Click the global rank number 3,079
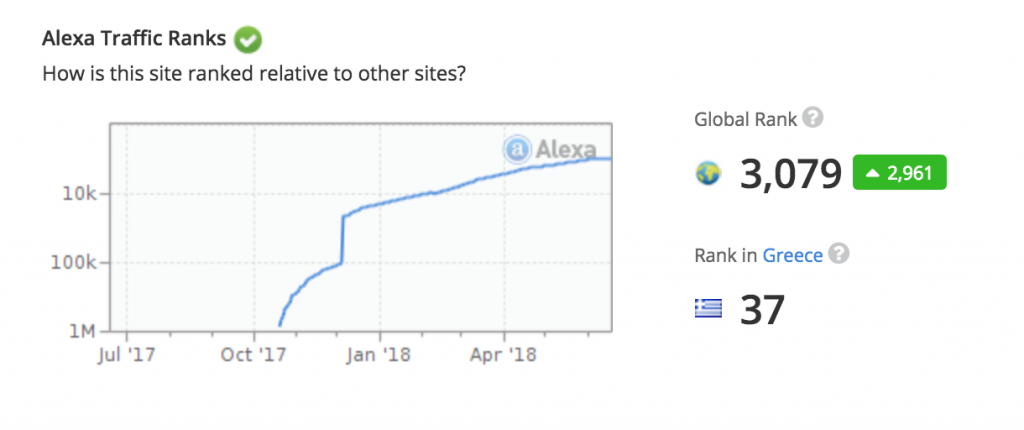1024x430 pixels. click(791, 174)
